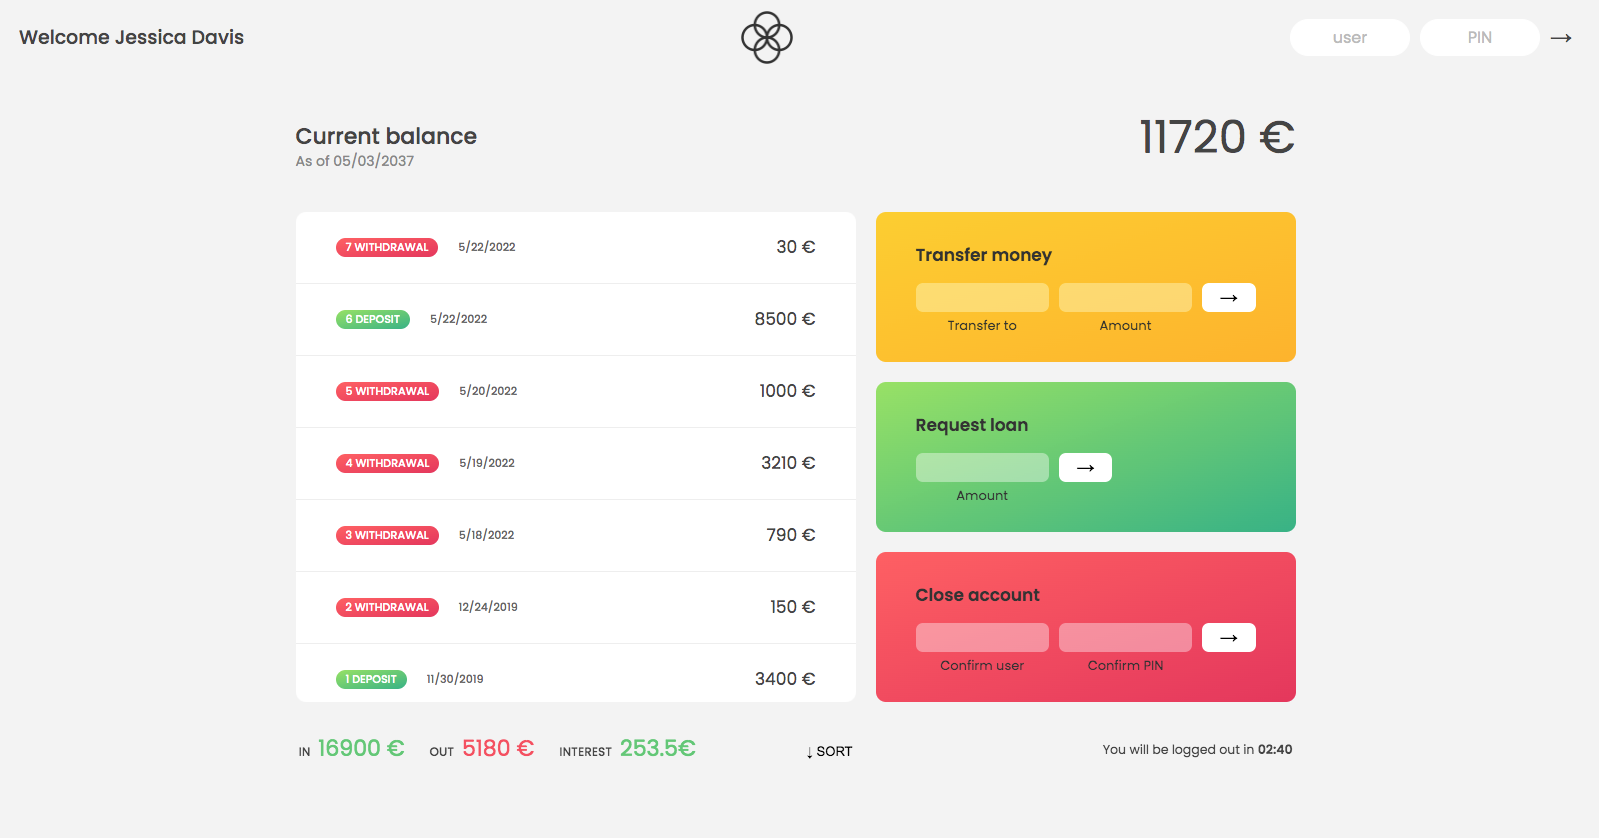Click the Welcome Jessica Davis greeting

(x=132, y=37)
